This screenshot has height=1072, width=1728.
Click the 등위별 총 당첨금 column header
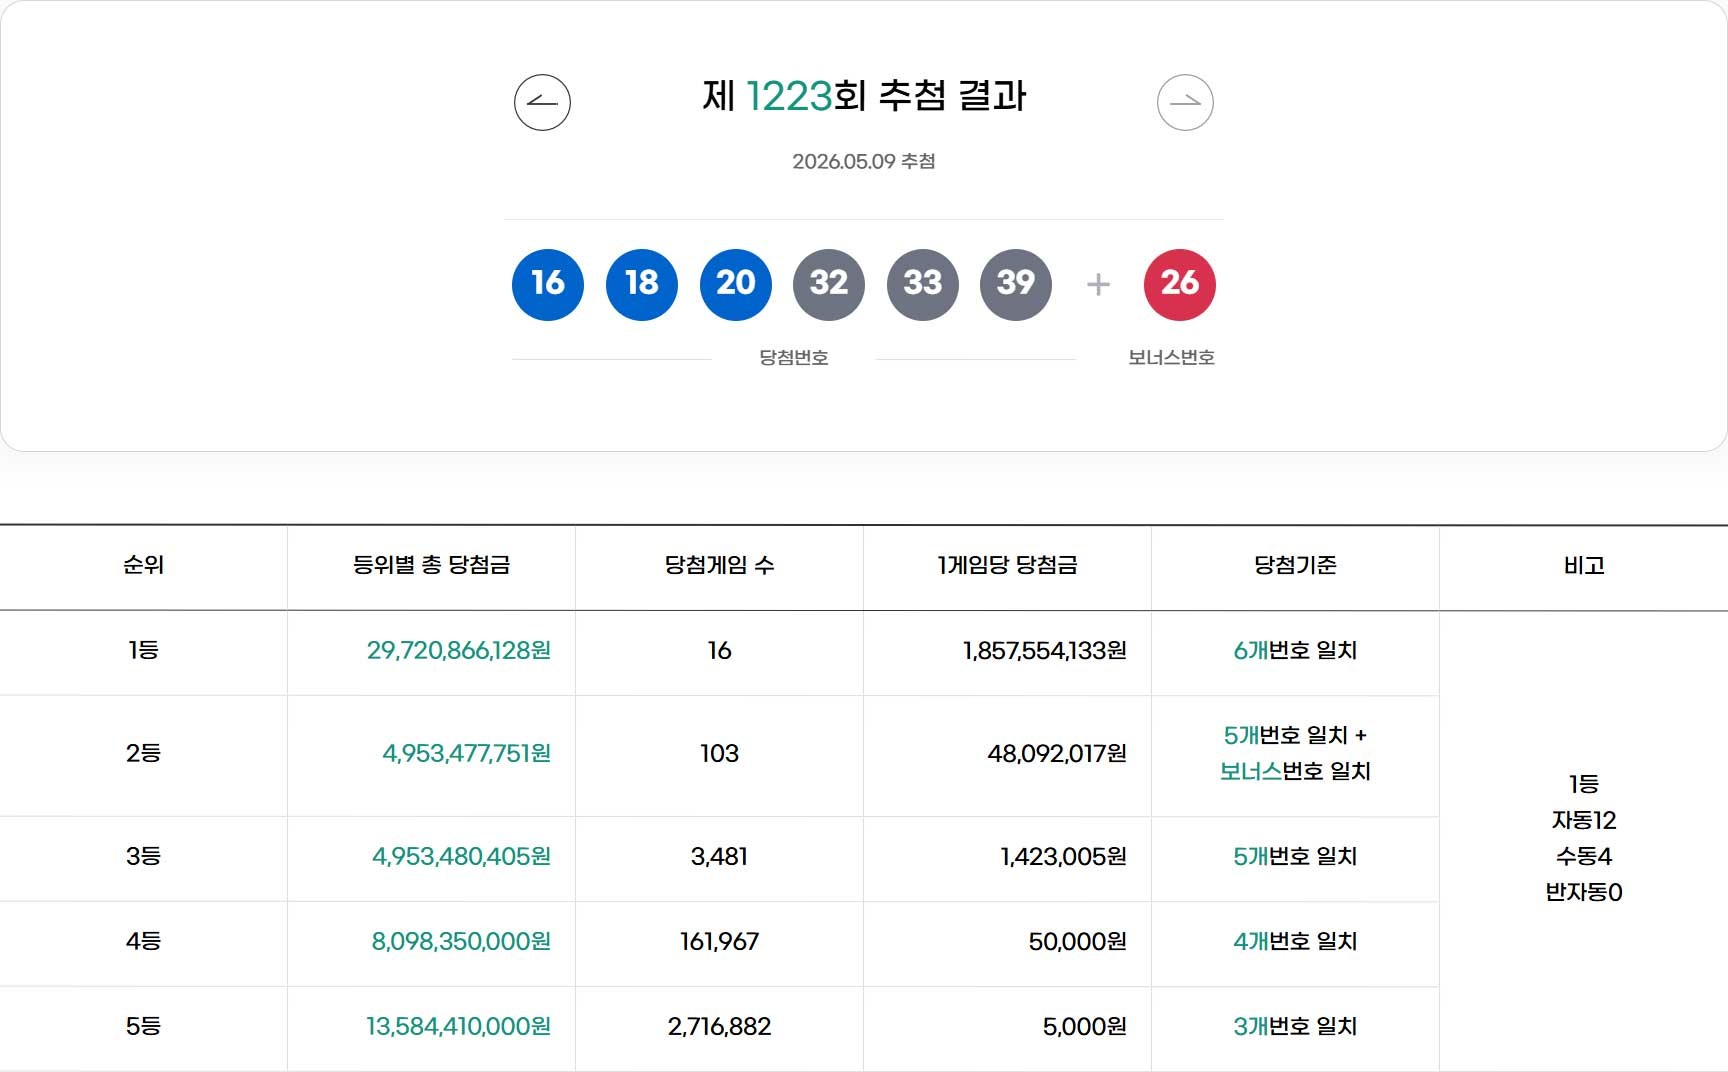(x=432, y=565)
